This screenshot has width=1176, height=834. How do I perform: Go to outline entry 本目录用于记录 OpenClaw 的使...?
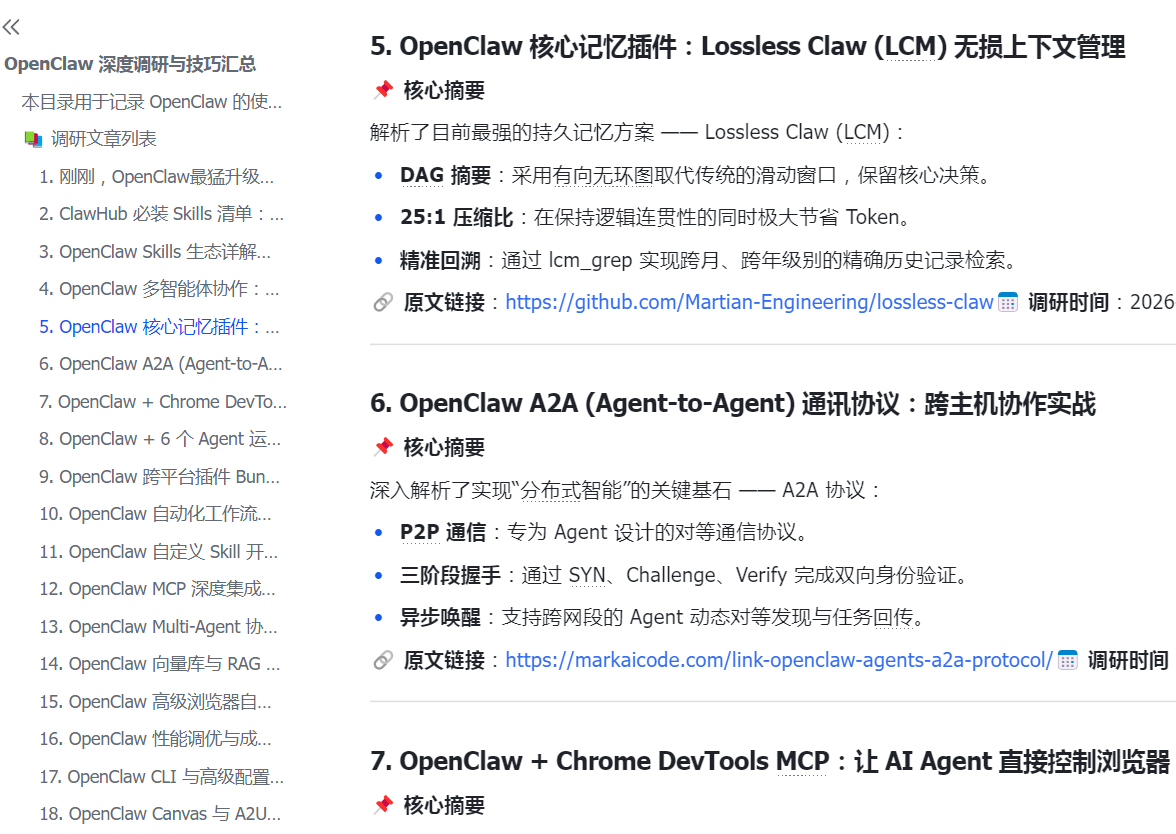pyautogui.click(x=152, y=101)
